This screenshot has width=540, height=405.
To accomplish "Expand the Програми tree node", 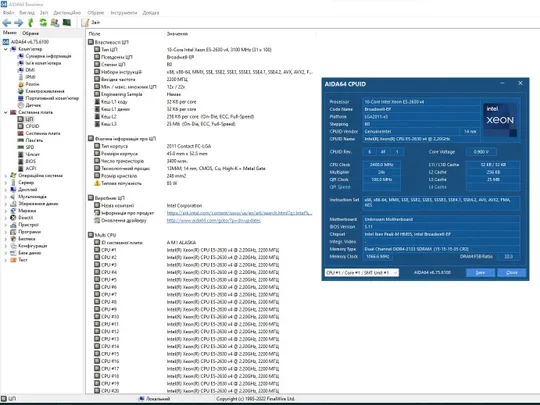I will click(x=6, y=231).
